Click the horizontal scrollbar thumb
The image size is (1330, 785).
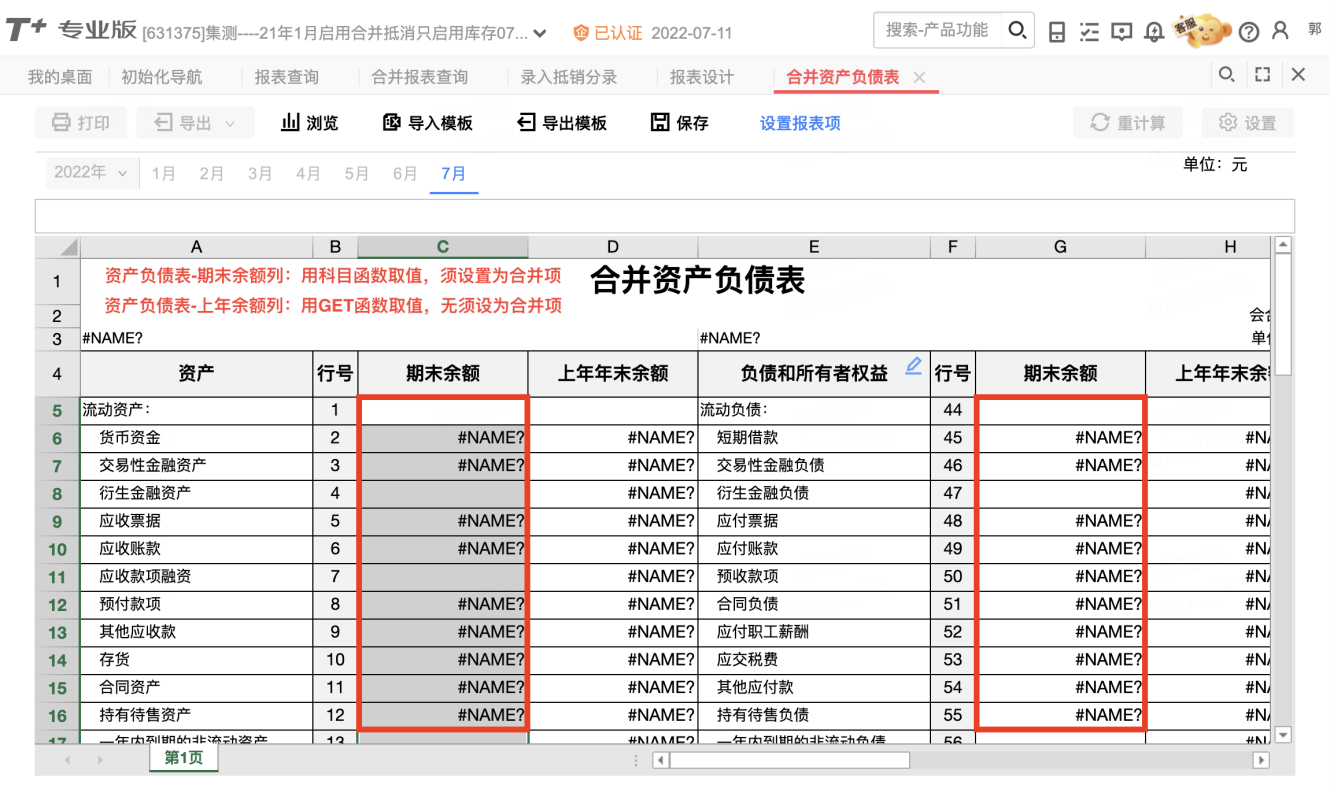(790, 760)
